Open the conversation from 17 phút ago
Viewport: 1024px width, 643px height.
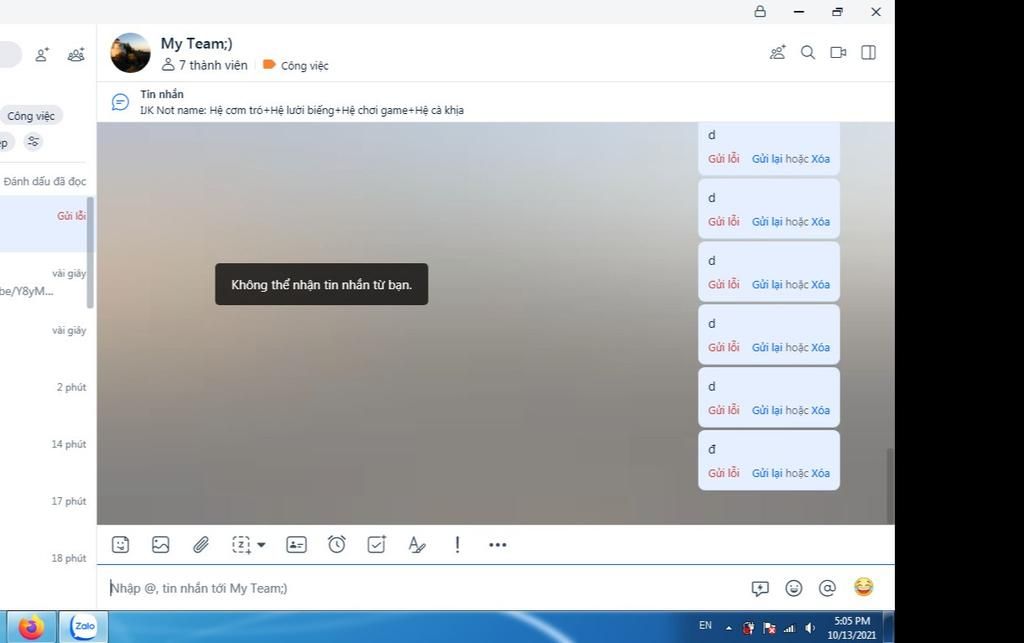43,509
